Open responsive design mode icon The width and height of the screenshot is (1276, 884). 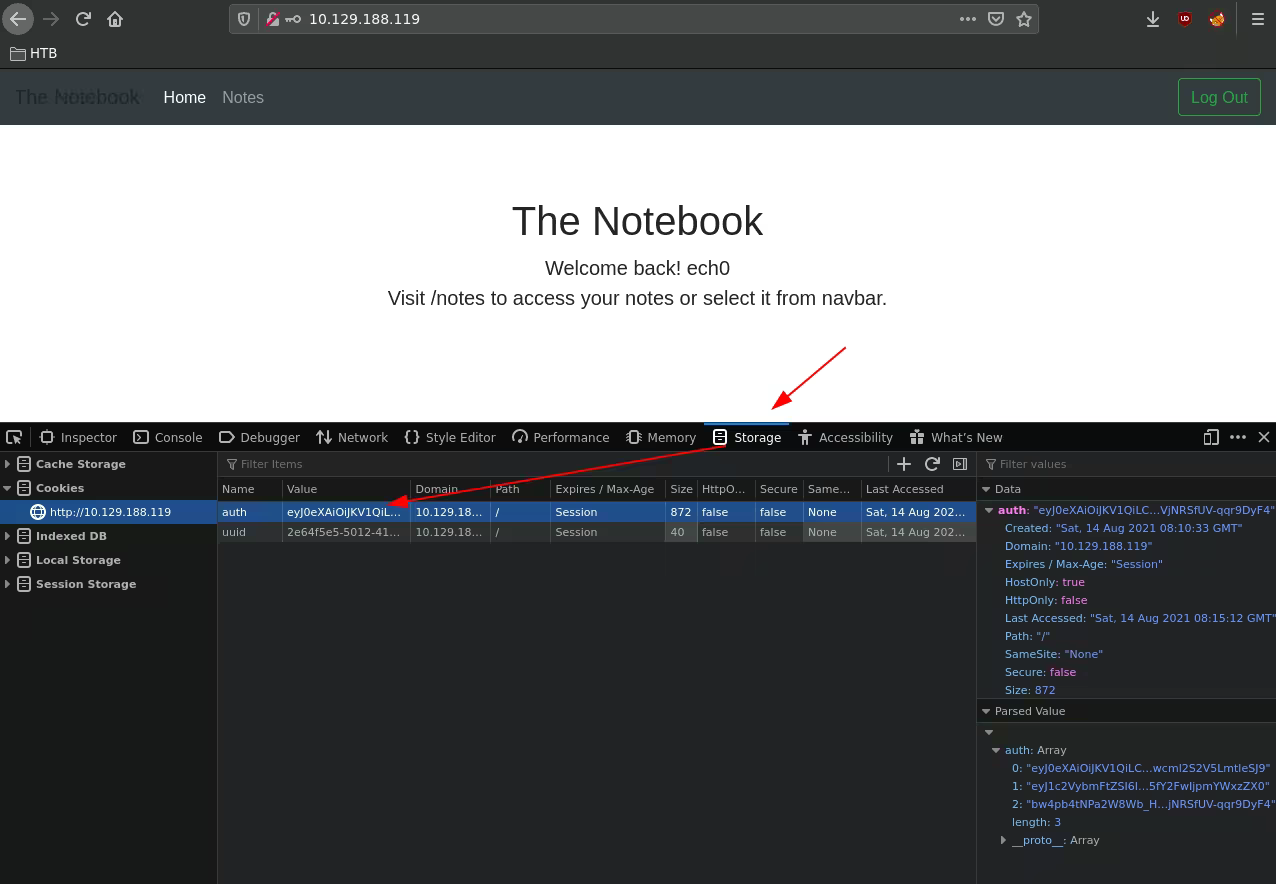[x=1211, y=437]
